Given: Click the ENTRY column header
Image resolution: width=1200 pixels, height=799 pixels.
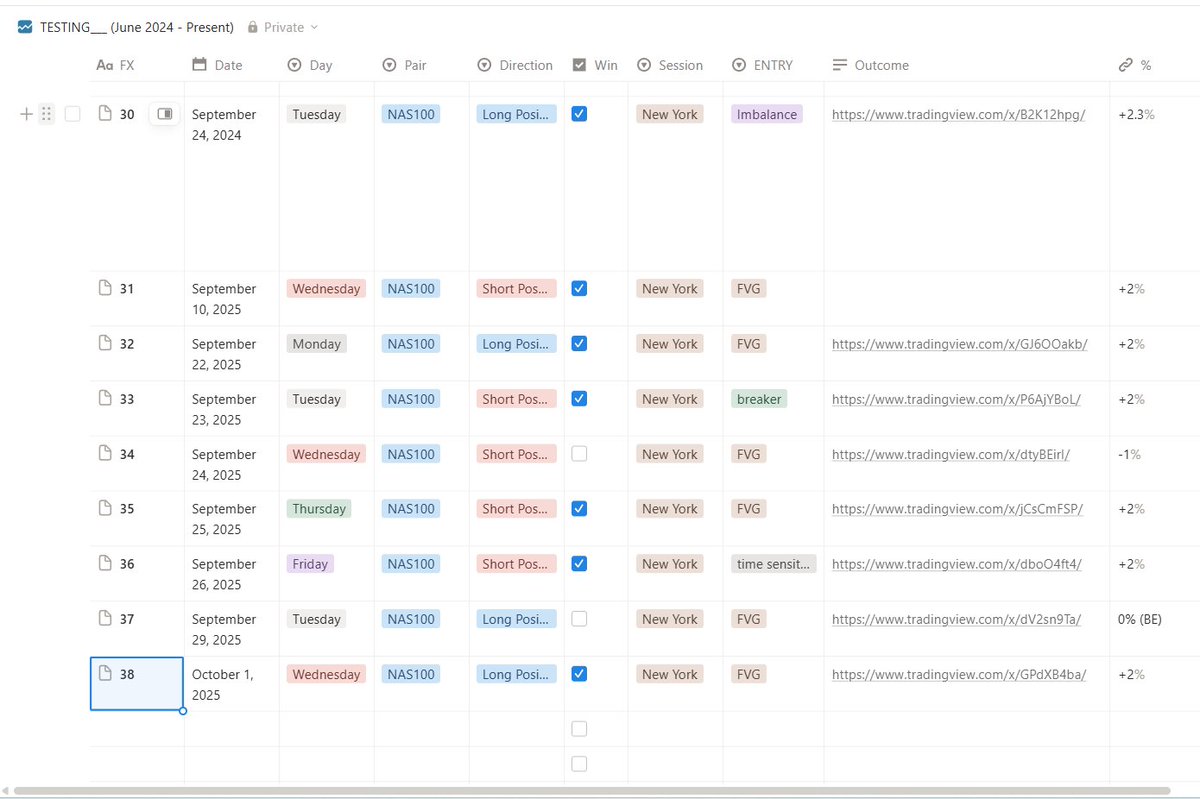Looking at the screenshot, I should point(762,65).
